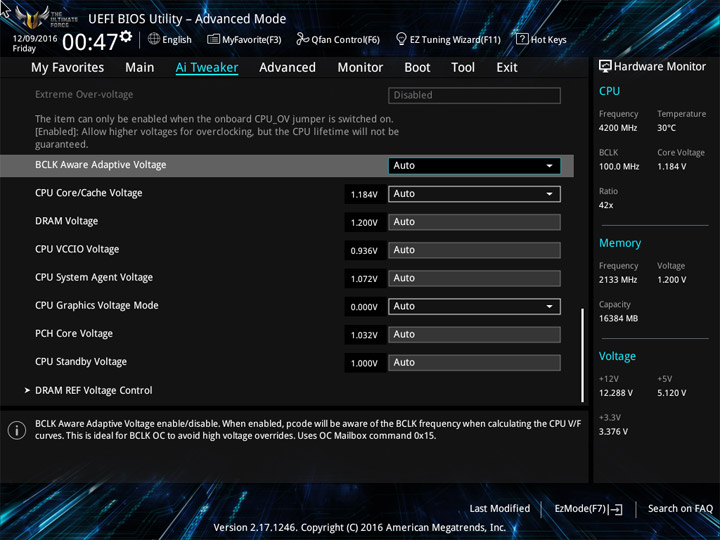Click the 00:47 clock display
The width and height of the screenshot is (720, 540).
pyautogui.click(x=90, y=42)
